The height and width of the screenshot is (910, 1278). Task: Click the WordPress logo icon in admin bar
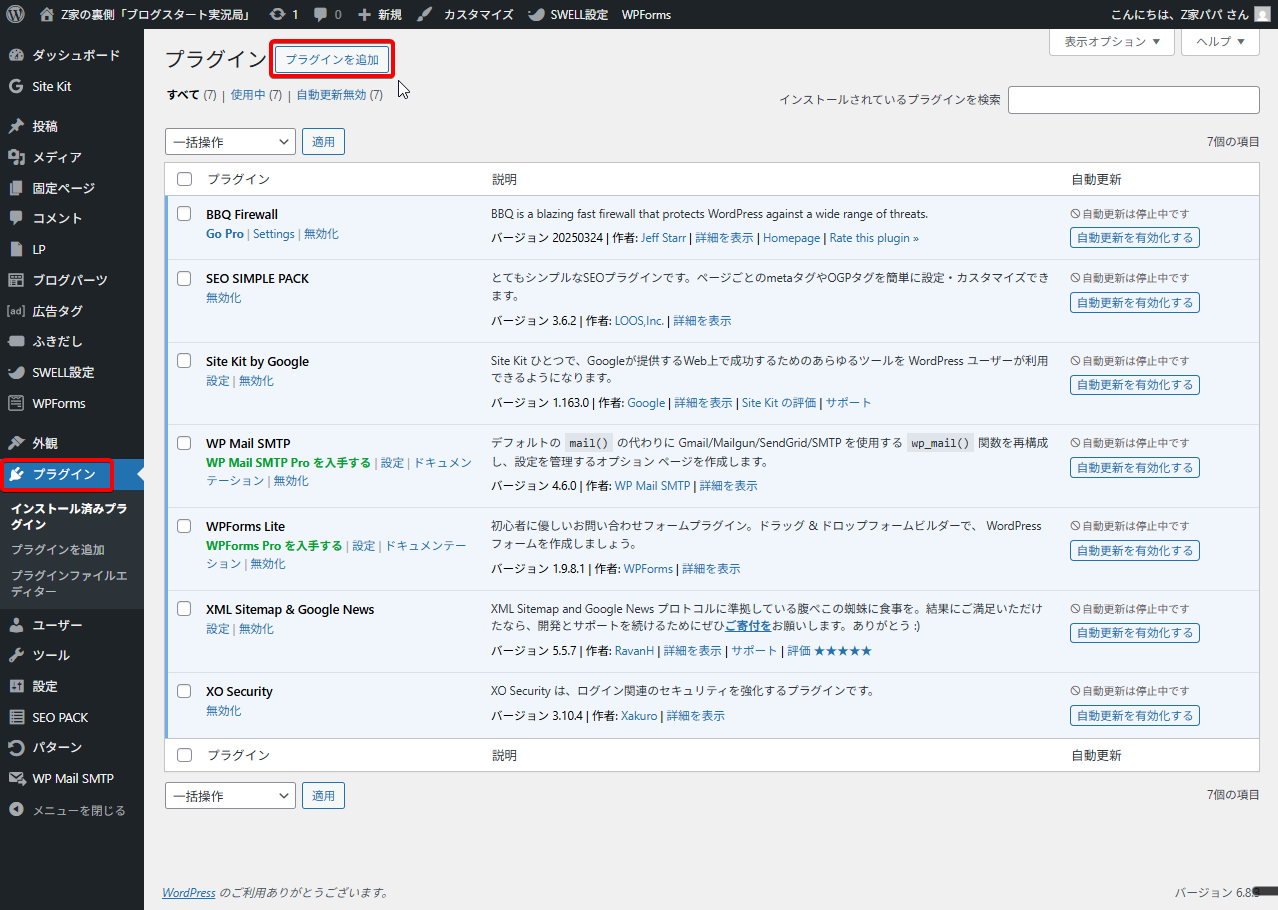coord(15,15)
